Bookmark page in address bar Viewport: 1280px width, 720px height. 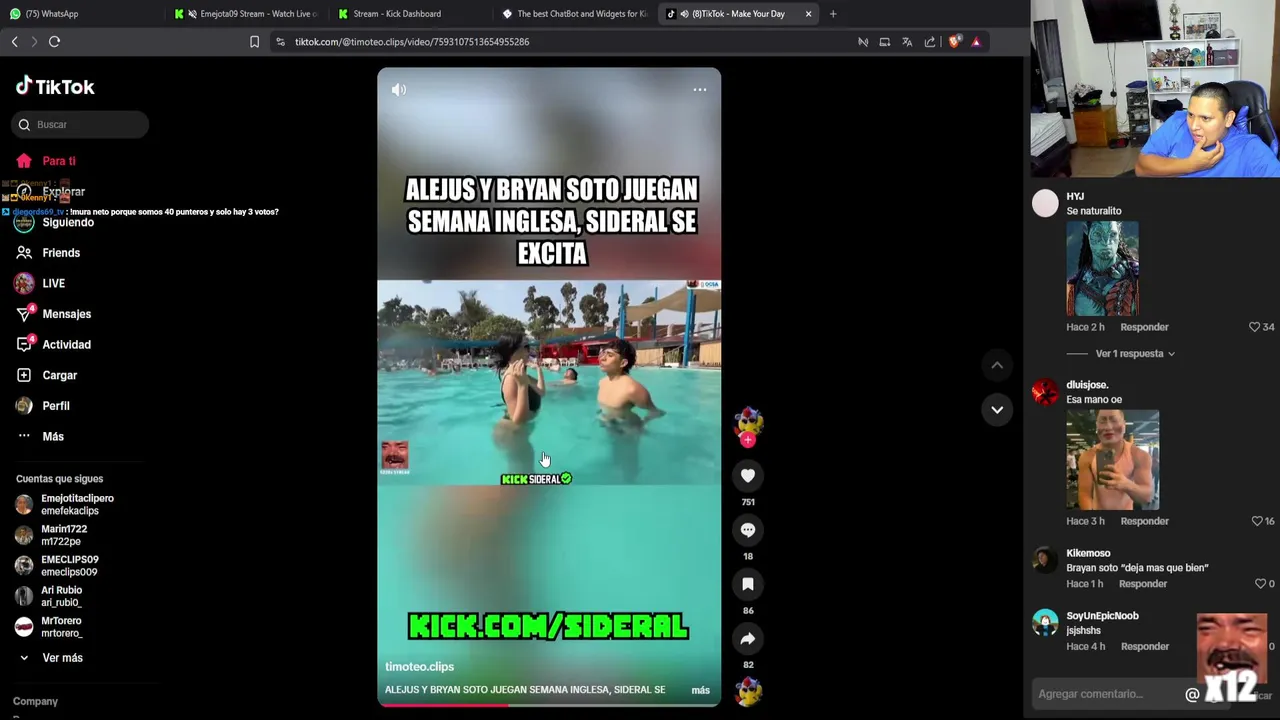[254, 42]
